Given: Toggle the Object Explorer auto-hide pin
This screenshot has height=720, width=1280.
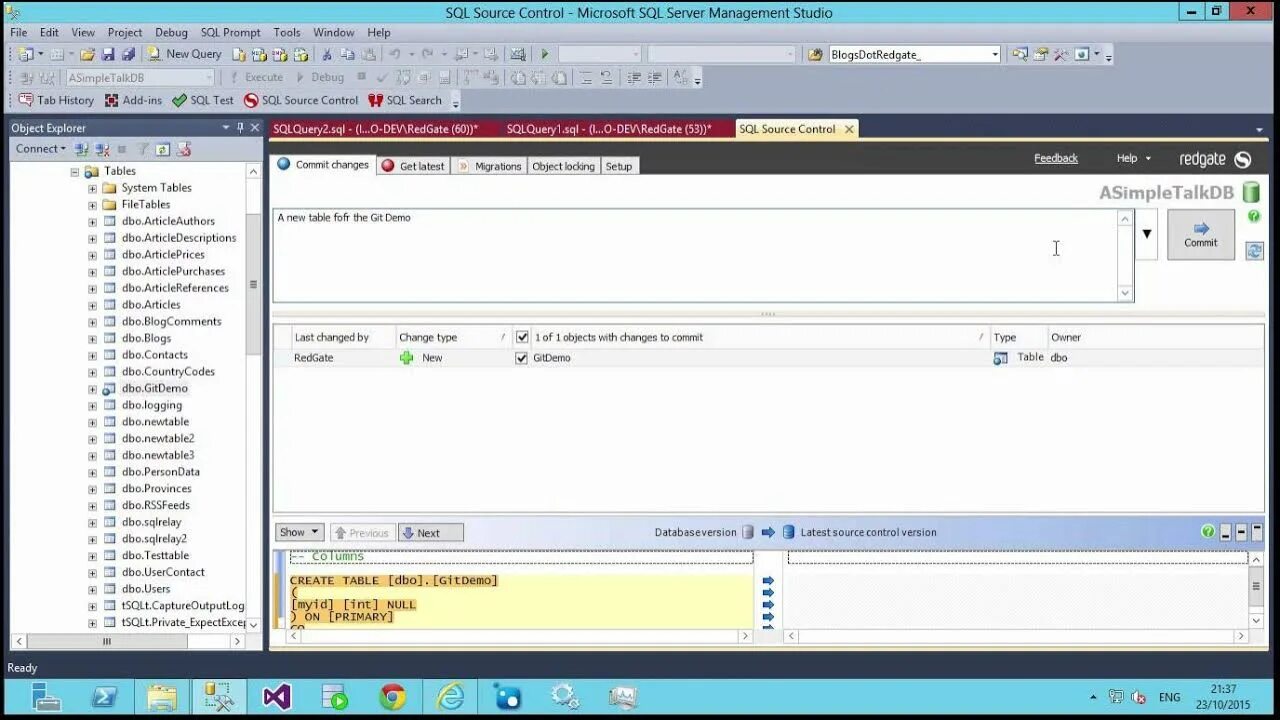Looking at the screenshot, I should (x=241, y=128).
